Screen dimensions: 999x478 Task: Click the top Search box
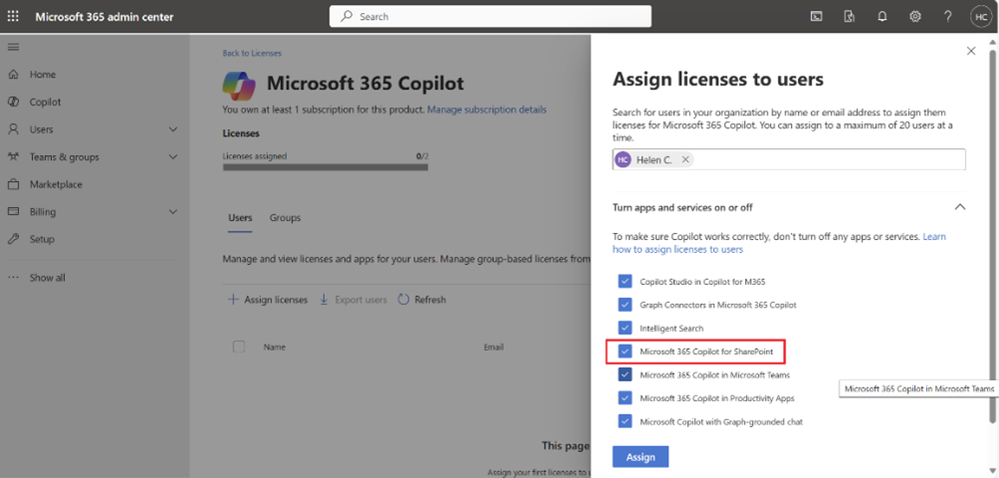pyautogui.click(x=490, y=17)
